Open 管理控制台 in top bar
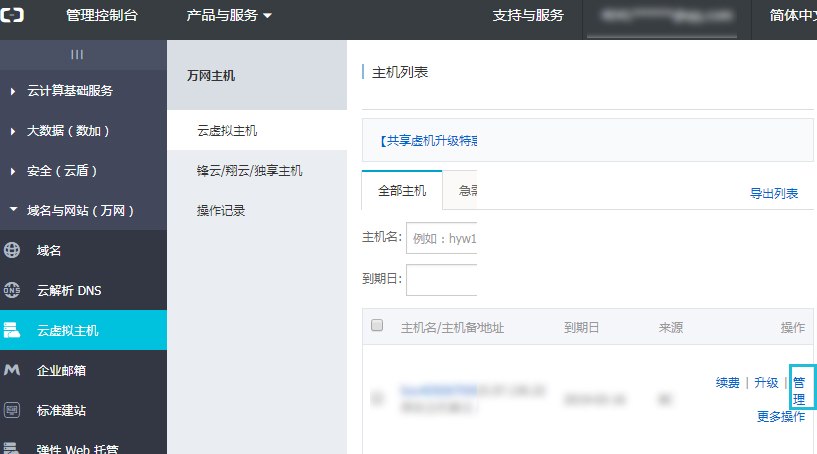817x454 pixels. point(102,16)
